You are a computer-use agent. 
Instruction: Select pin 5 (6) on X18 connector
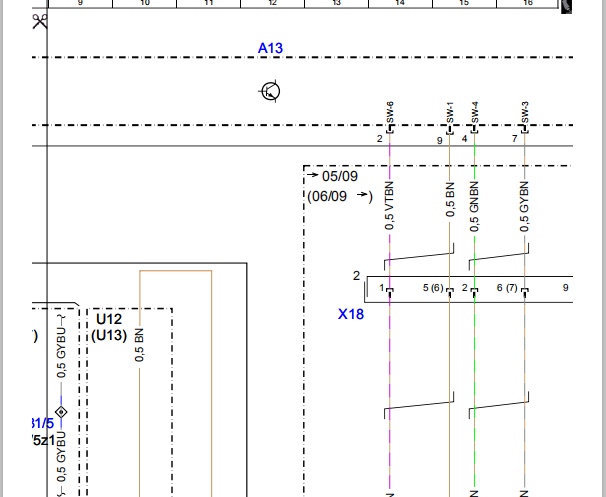[433, 288]
